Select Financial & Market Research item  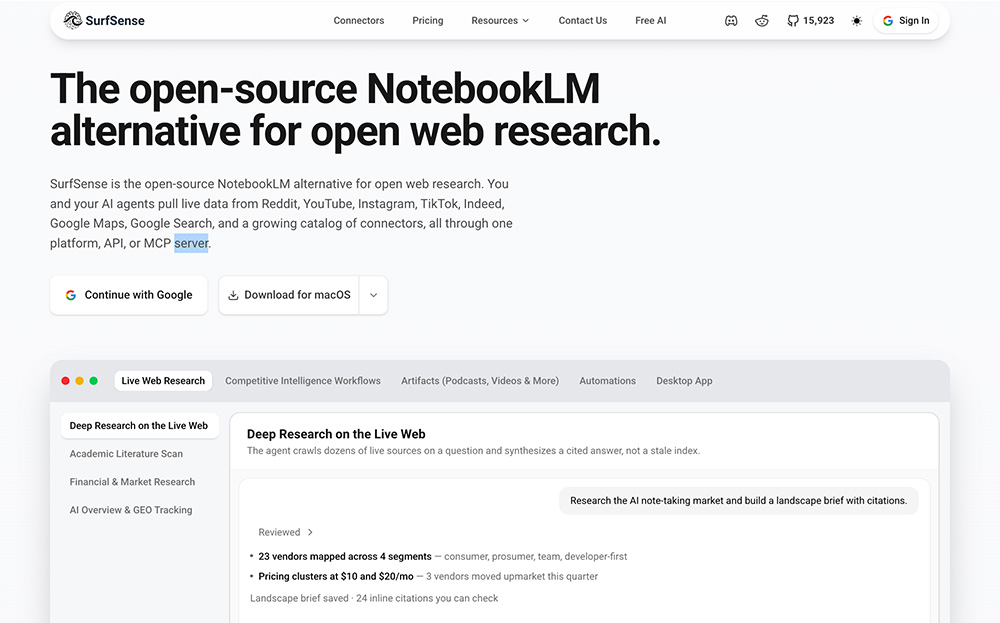coord(132,481)
